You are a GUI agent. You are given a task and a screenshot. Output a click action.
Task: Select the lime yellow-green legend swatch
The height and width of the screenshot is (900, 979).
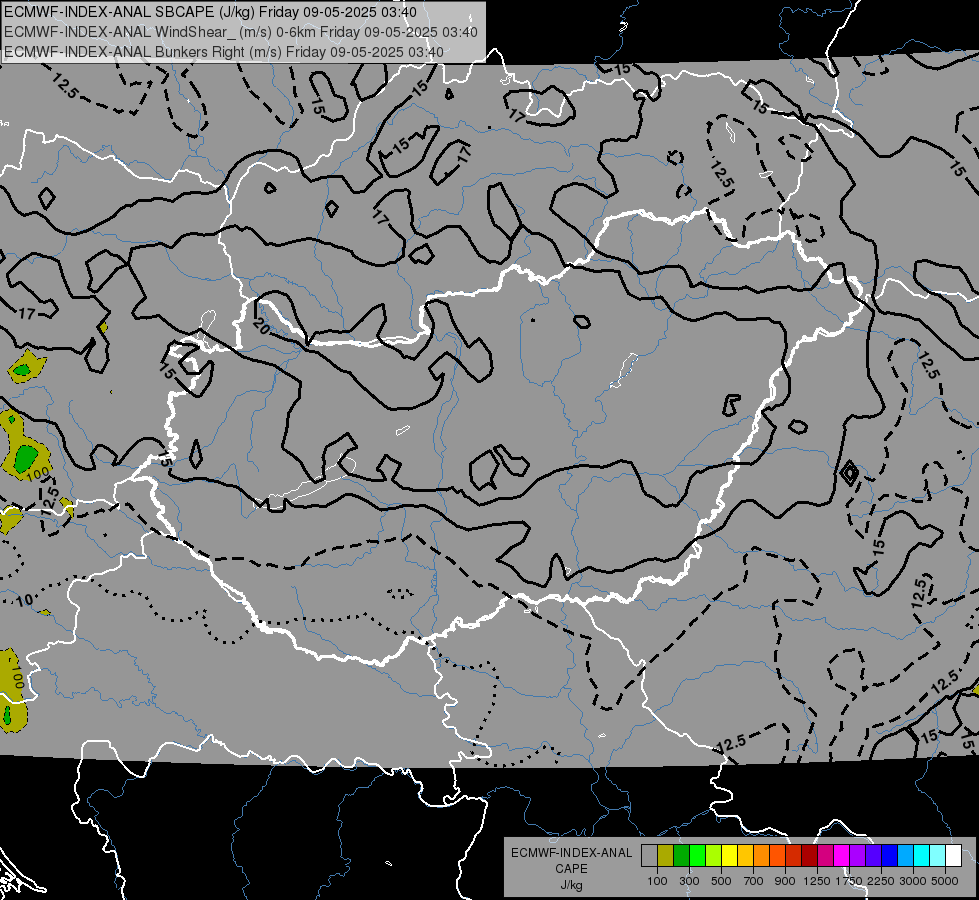pos(714,855)
